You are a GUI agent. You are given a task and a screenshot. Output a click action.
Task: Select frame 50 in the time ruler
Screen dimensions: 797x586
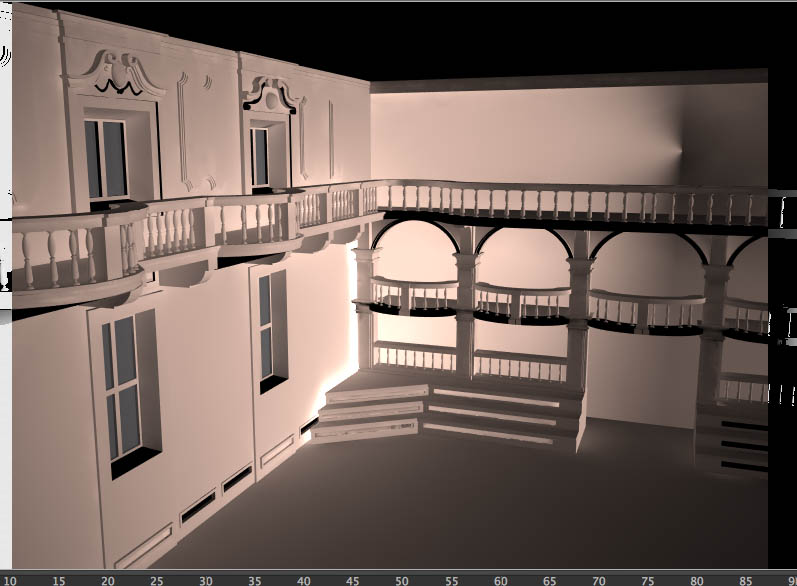coord(402,581)
